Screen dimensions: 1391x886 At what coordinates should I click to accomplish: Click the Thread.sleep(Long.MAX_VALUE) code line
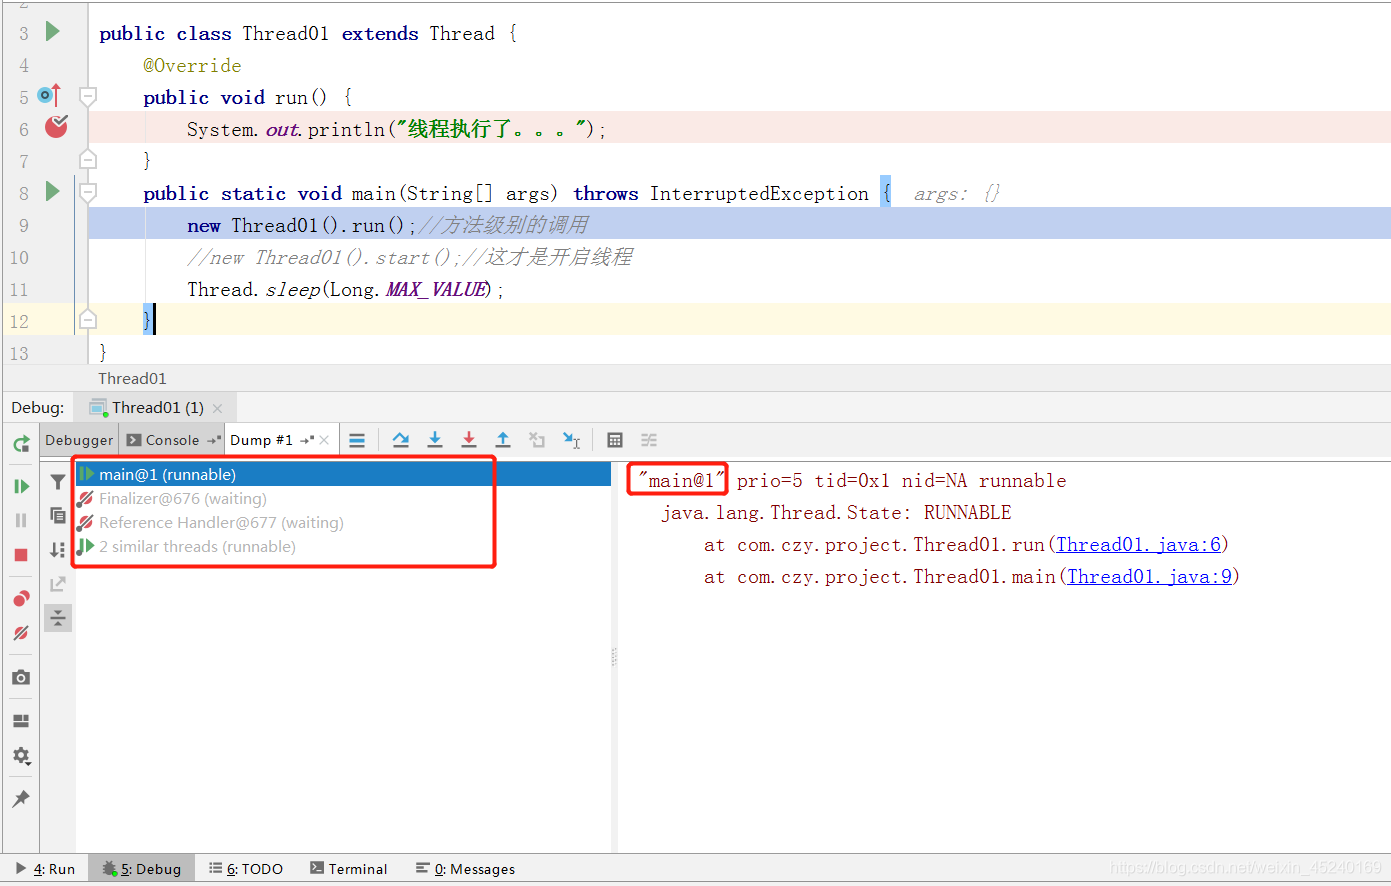point(345,289)
